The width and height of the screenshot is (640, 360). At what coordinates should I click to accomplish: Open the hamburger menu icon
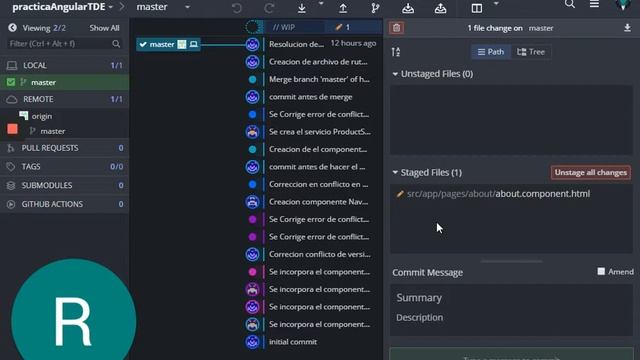(594, 4)
